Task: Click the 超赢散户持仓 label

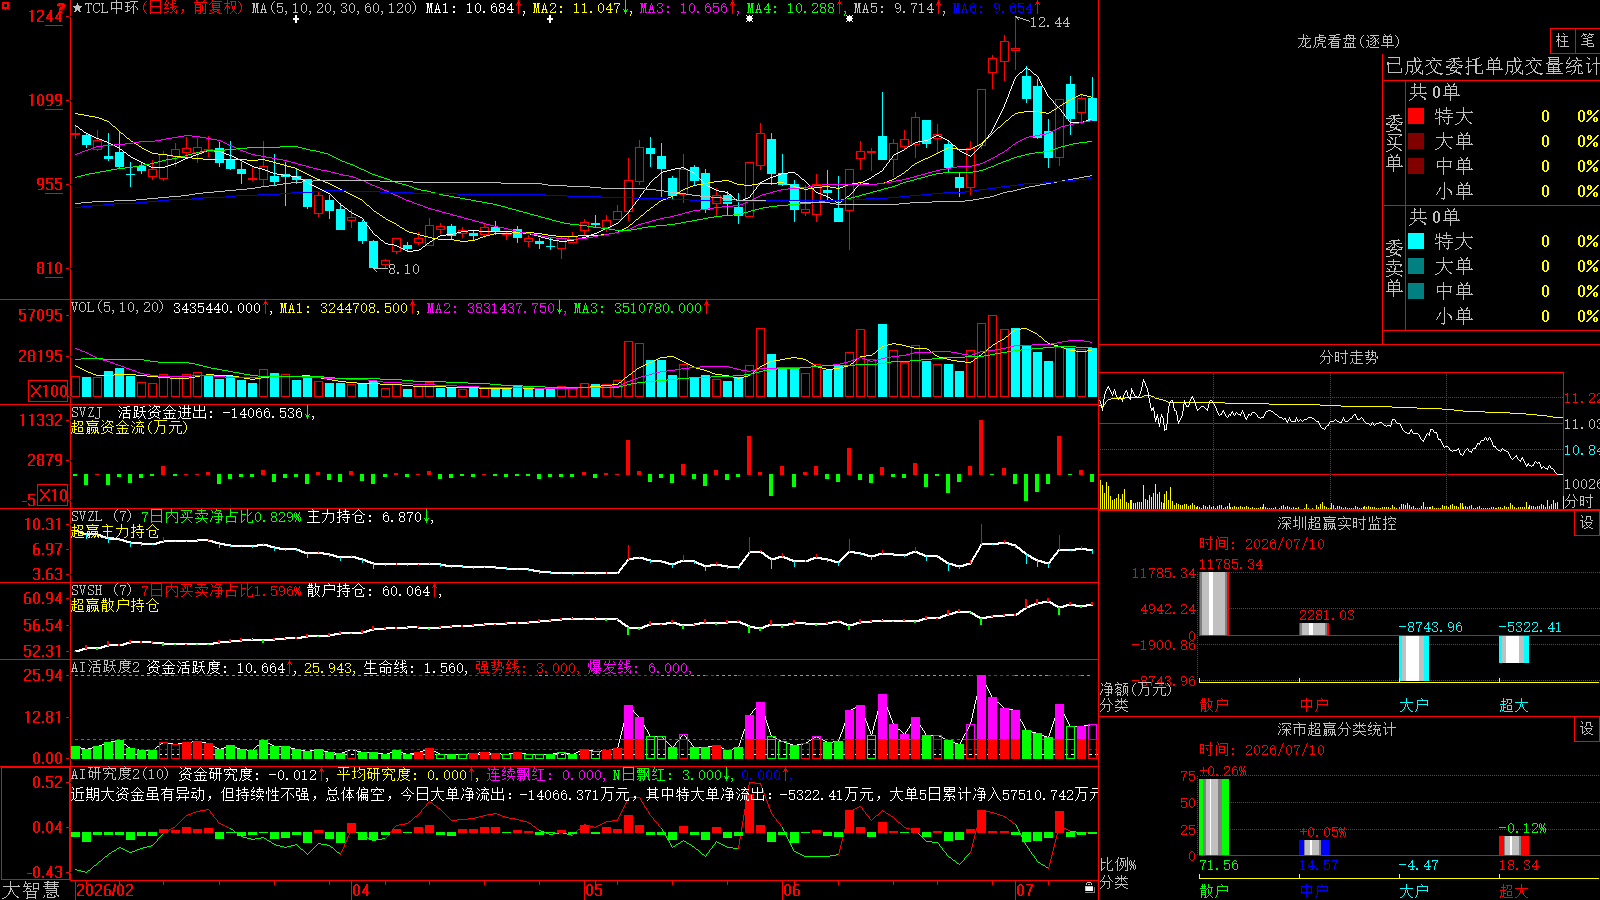Action: coord(115,606)
